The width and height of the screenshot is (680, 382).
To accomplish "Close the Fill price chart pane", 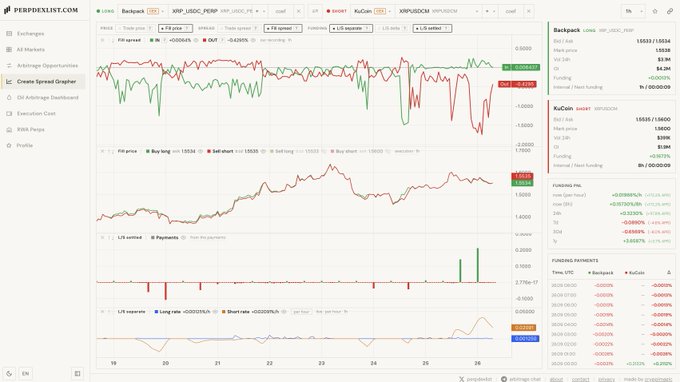I will pos(103,151).
